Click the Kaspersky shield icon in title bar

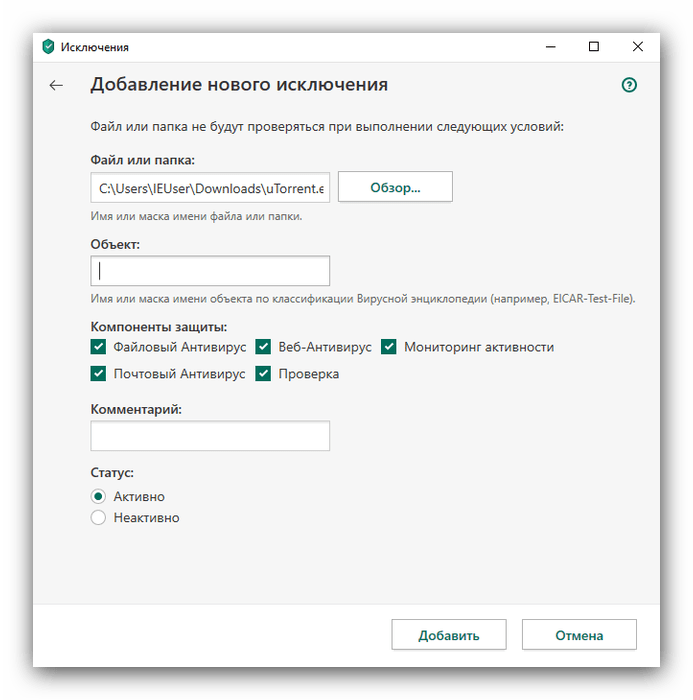click(48, 46)
